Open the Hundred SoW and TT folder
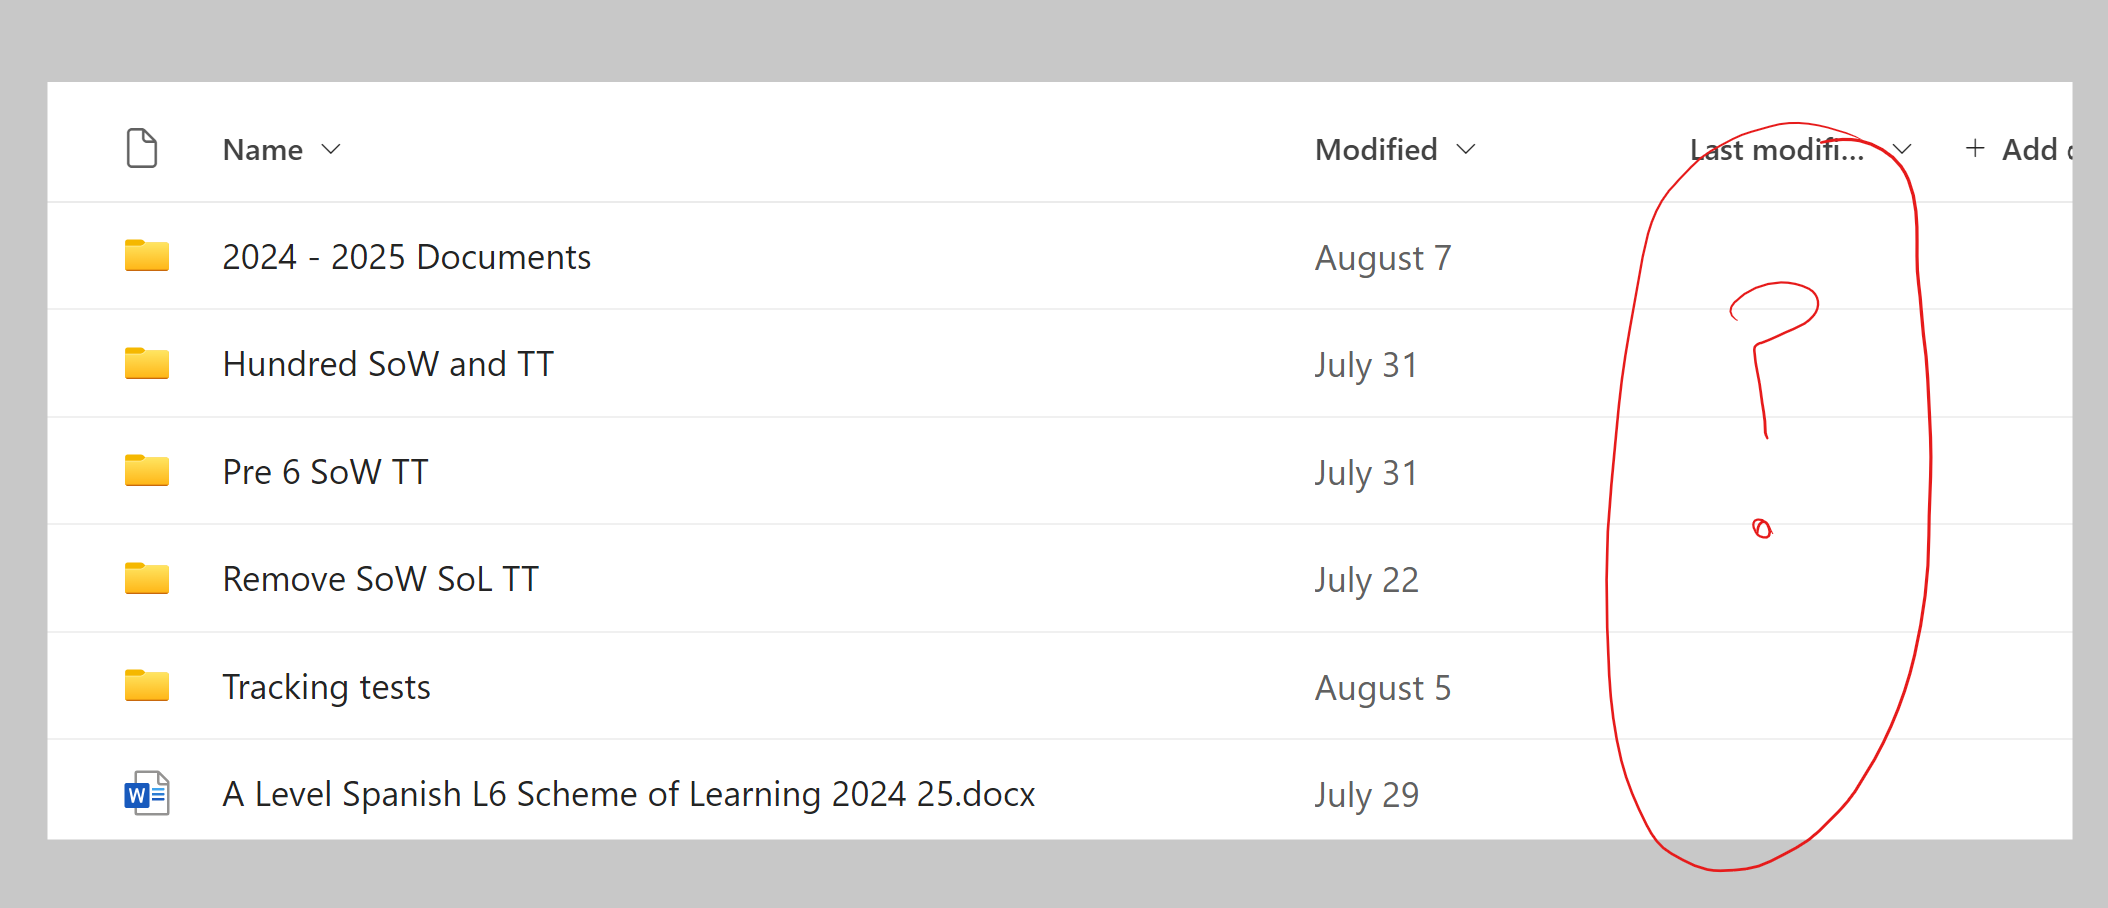The image size is (2108, 908). 388,364
